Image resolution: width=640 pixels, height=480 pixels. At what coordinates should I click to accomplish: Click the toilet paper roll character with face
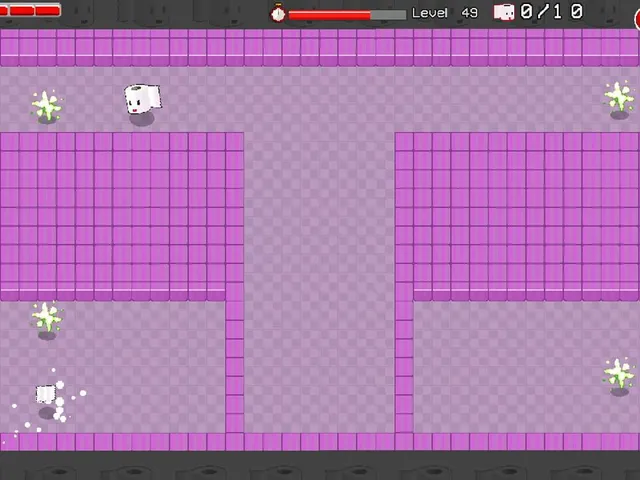tap(142, 98)
